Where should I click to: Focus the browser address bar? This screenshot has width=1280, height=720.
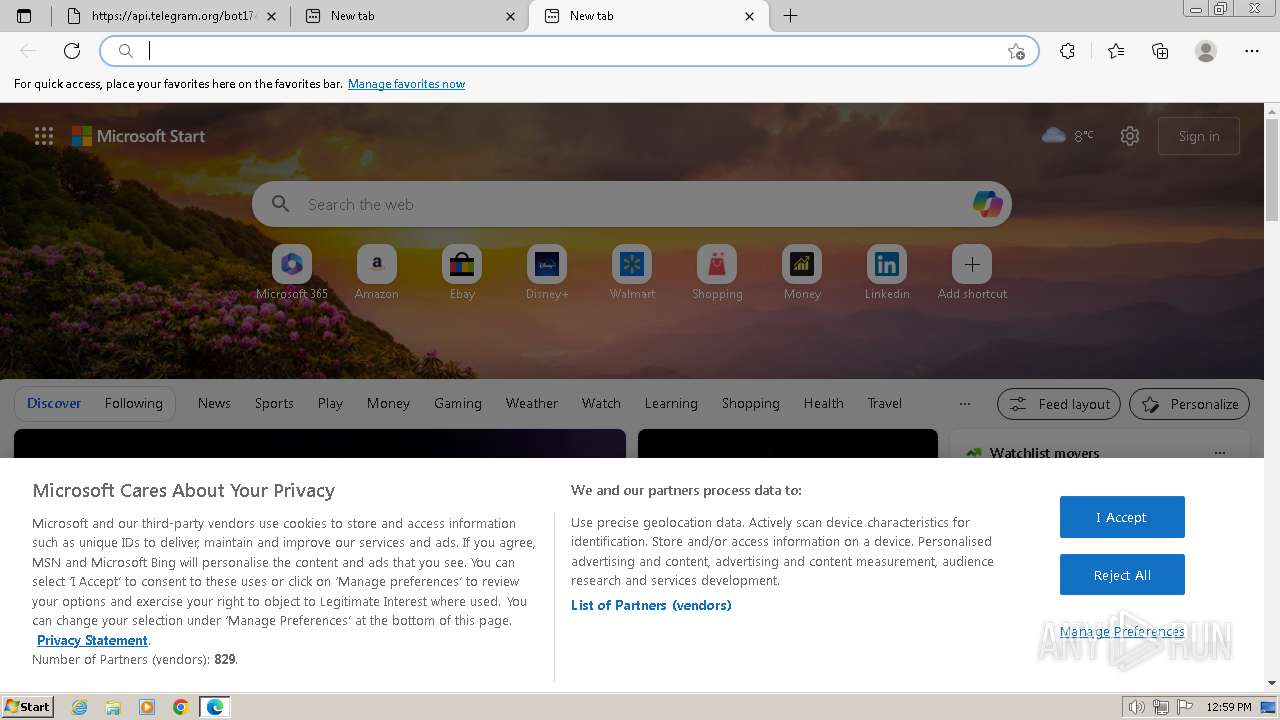(x=570, y=51)
